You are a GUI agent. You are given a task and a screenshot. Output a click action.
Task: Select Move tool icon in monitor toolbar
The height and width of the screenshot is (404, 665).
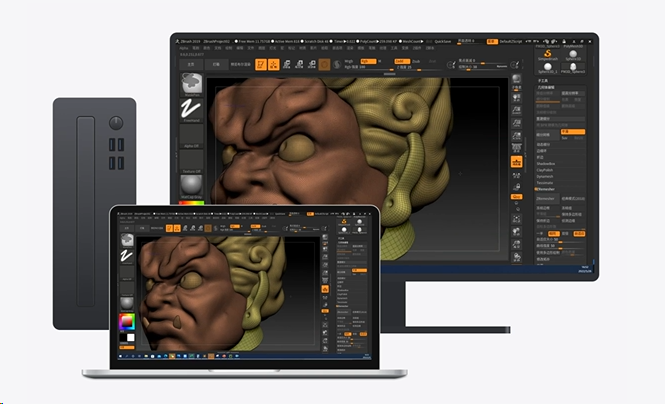tap(287, 64)
